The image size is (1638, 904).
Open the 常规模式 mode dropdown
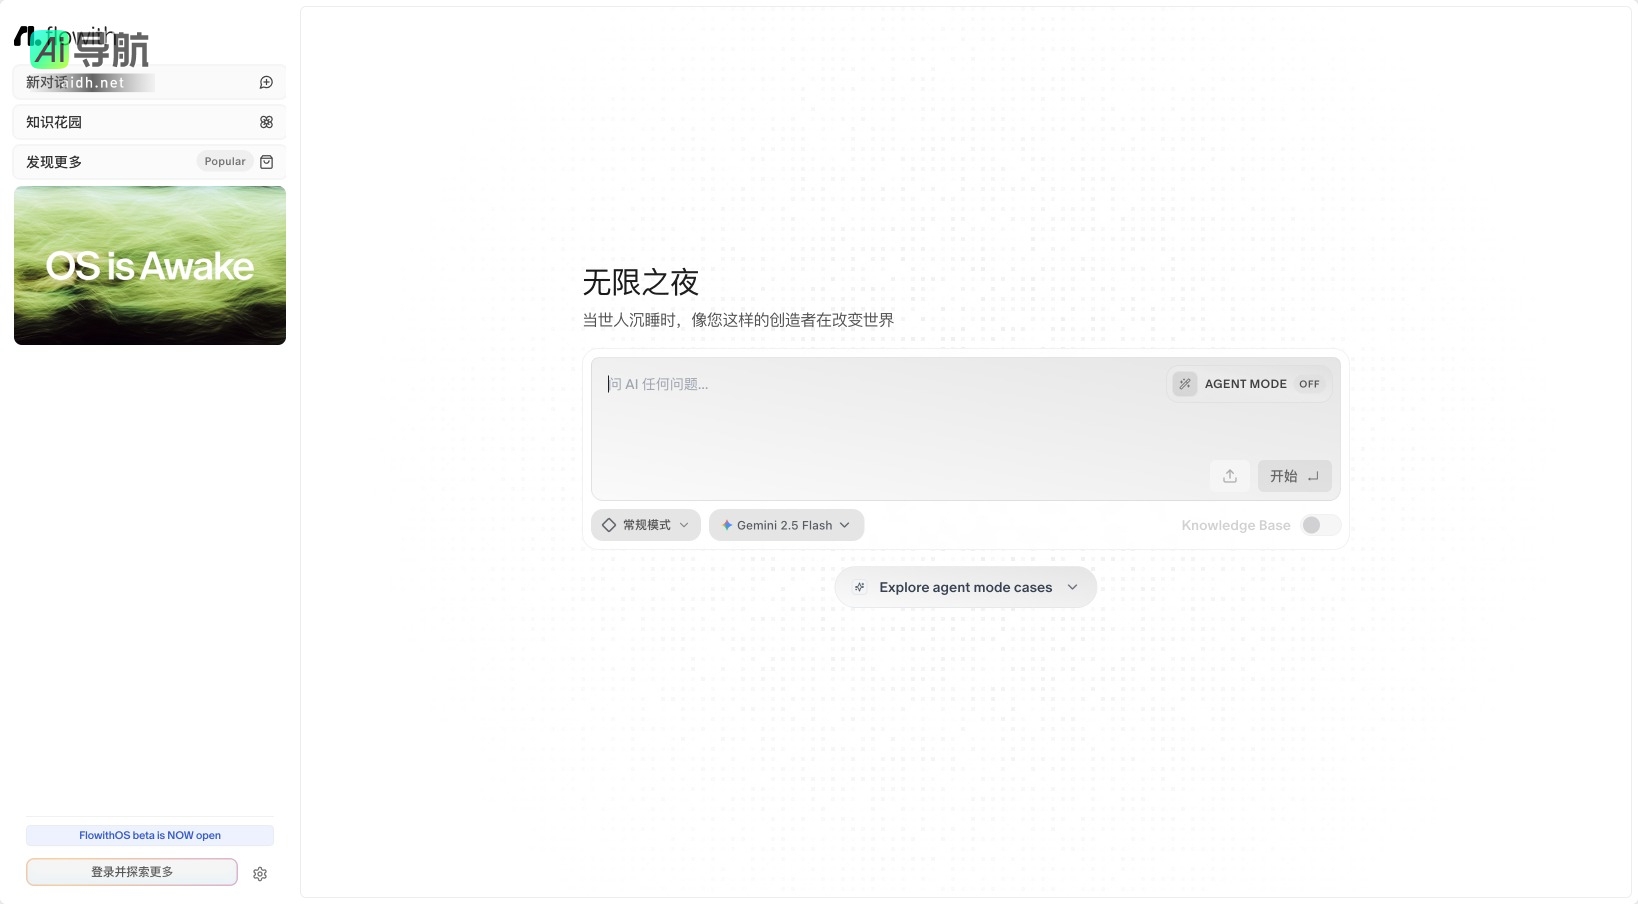point(645,524)
